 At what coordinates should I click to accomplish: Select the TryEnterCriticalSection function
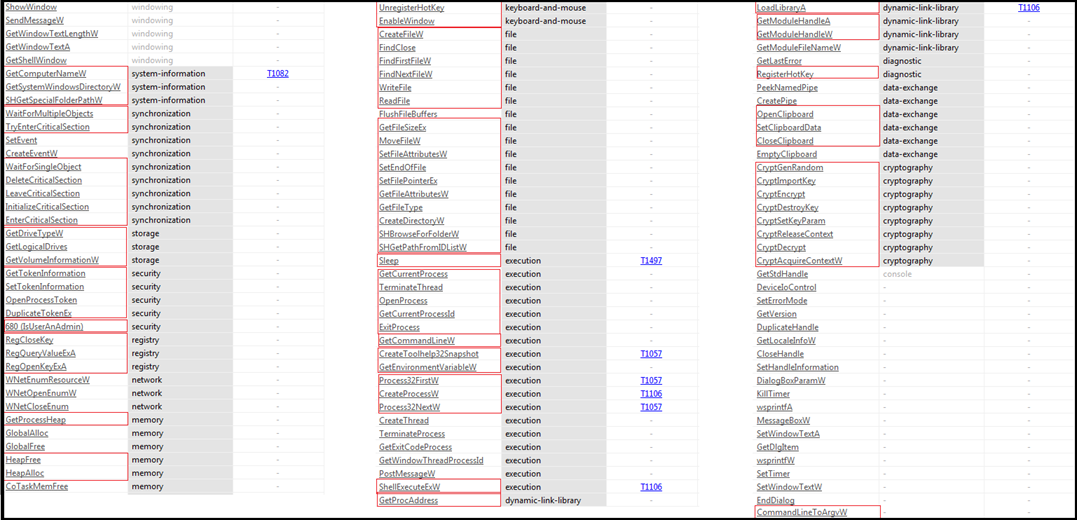point(47,127)
